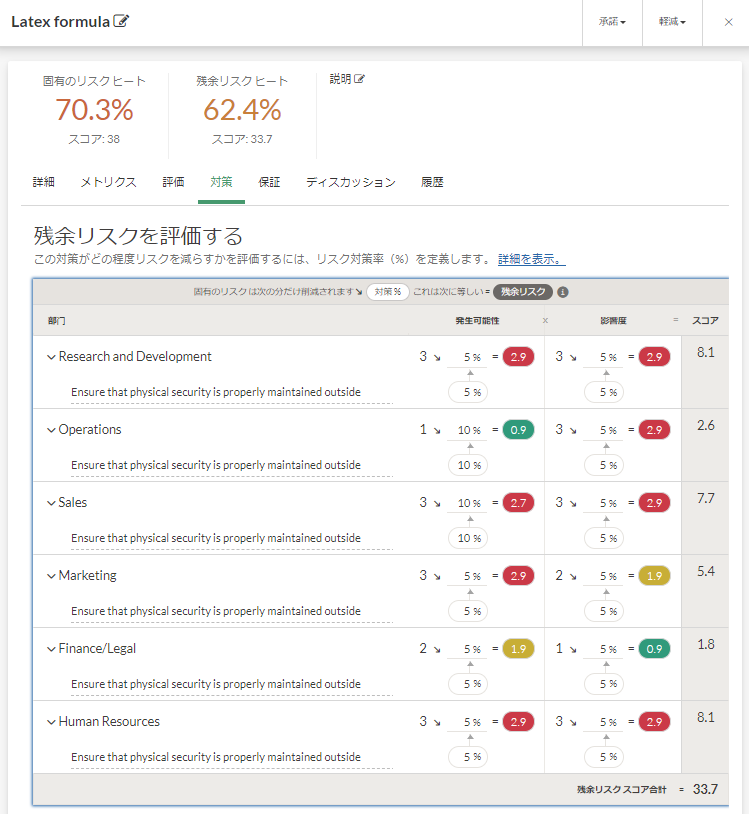Open the 履歴 tab

[x=432, y=182]
